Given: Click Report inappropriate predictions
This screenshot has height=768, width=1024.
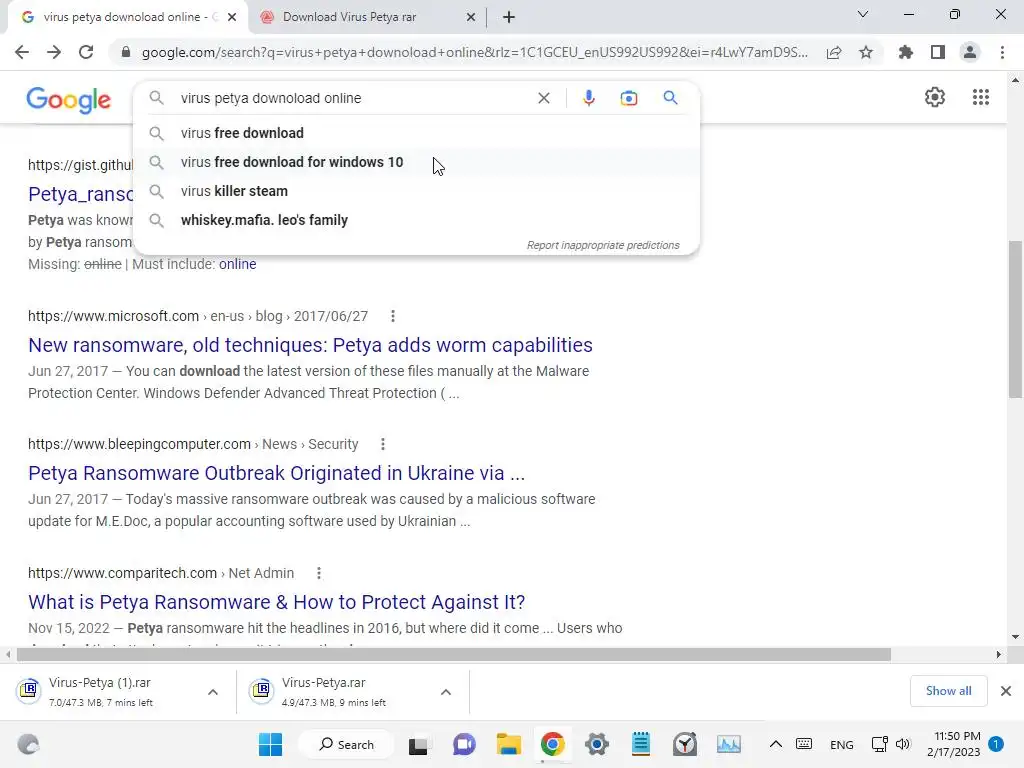Looking at the screenshot, I should [603, 245].
